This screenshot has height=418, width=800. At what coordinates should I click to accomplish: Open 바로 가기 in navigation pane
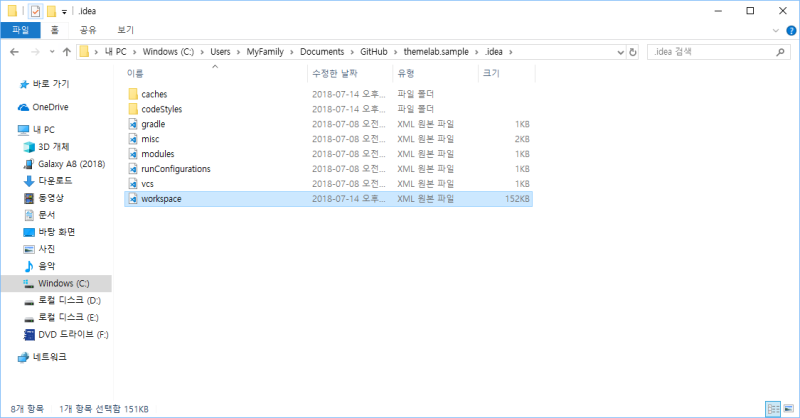[x=50, y=84]
